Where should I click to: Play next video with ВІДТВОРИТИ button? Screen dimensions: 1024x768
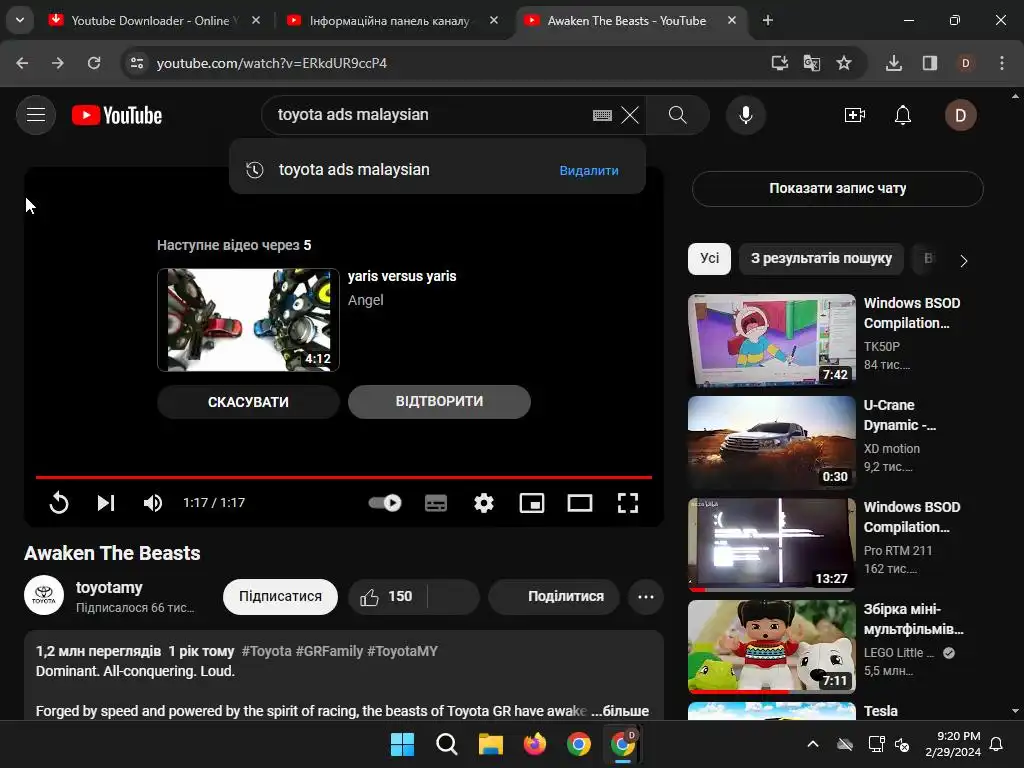(439, 402)
